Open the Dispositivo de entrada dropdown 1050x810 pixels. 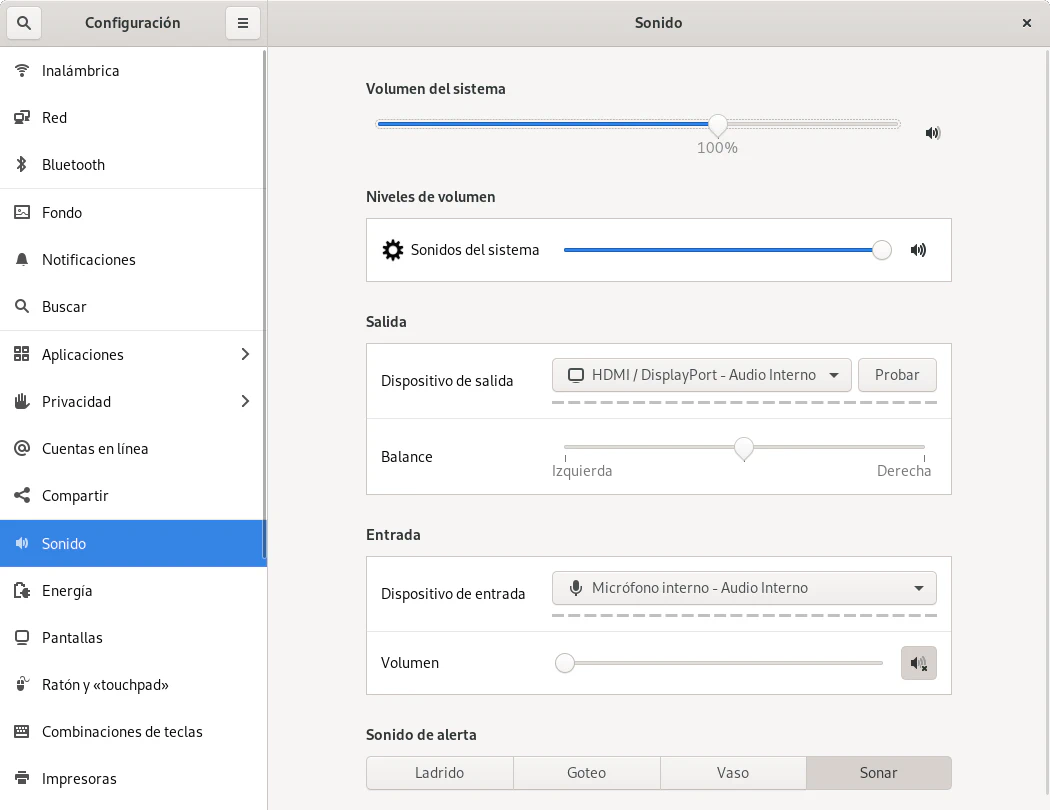(743, 588)
